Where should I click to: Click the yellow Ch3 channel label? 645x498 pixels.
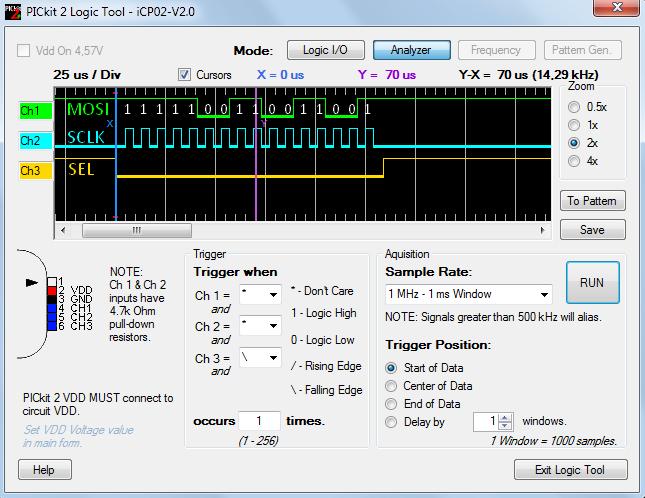pos(36,171)
